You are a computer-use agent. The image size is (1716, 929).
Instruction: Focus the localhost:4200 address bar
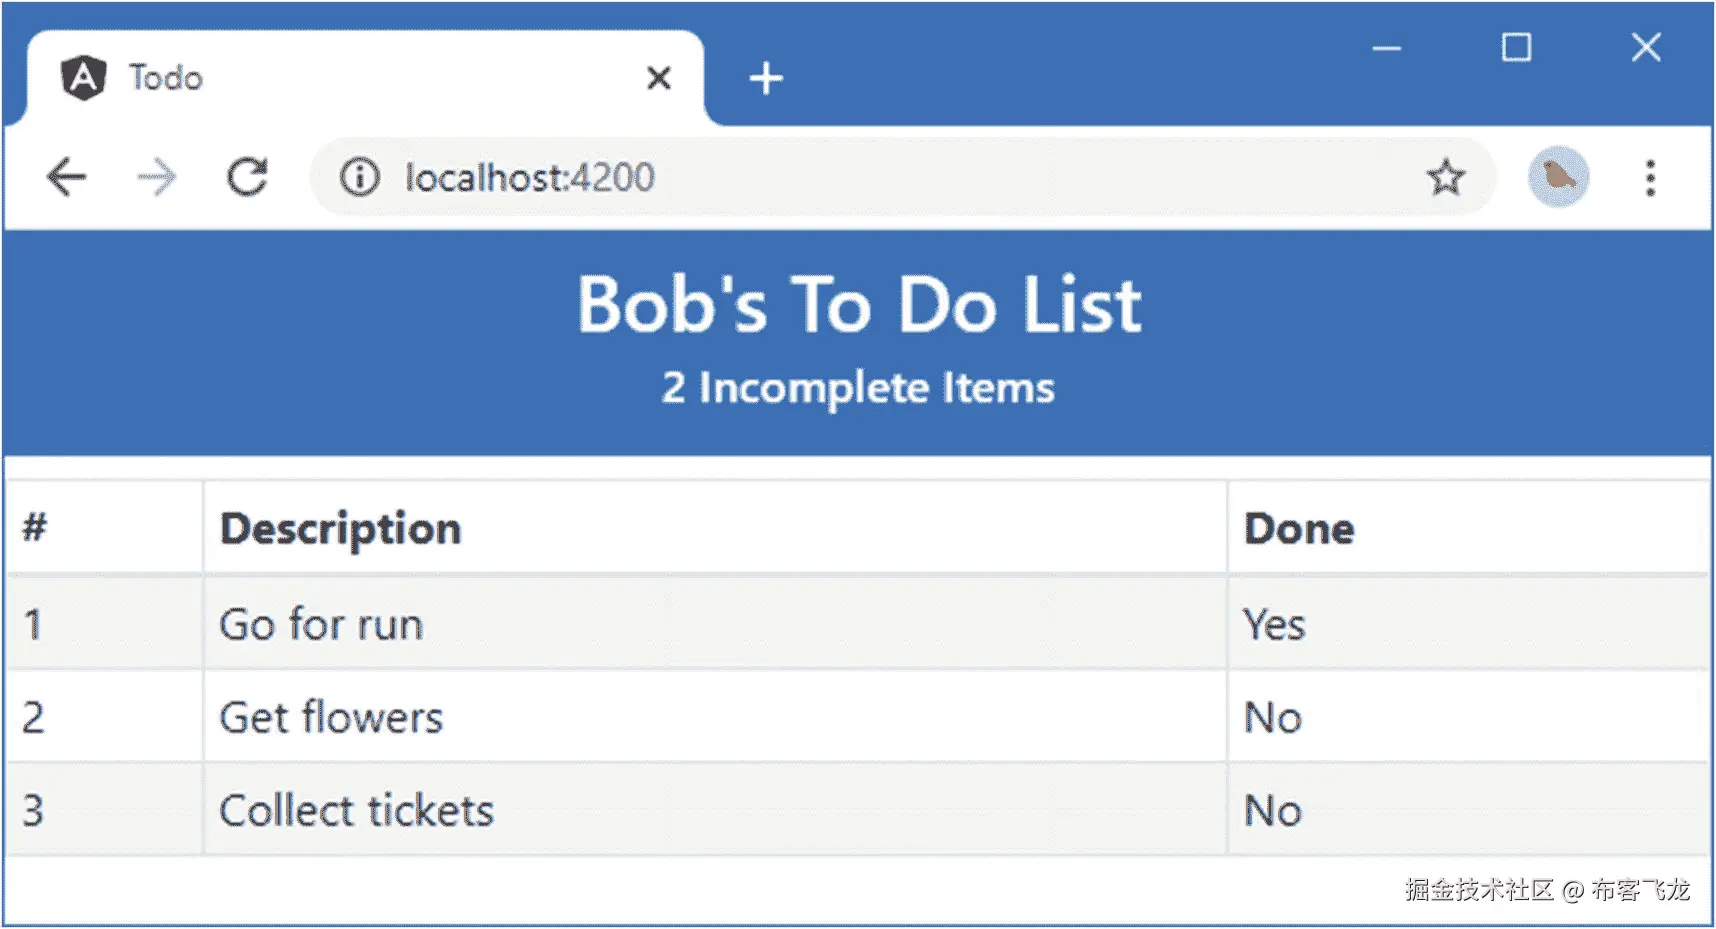click(x=800, y=178)
